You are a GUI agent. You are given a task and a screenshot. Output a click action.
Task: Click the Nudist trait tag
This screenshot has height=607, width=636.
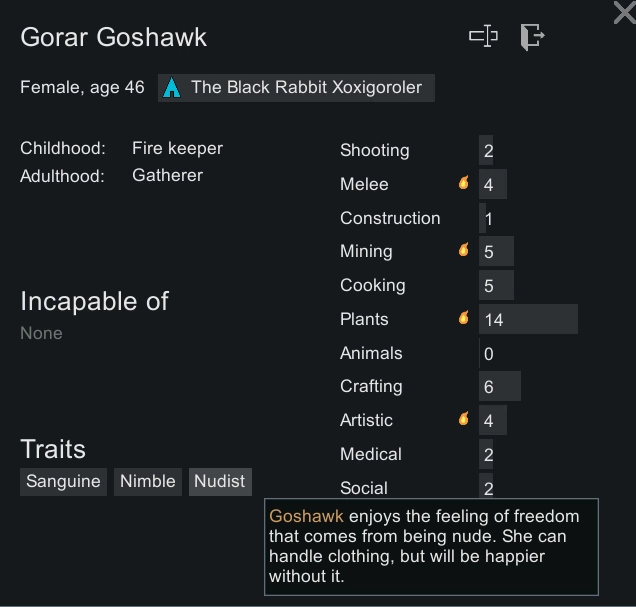pyautogui.click(x=219, y=481)
